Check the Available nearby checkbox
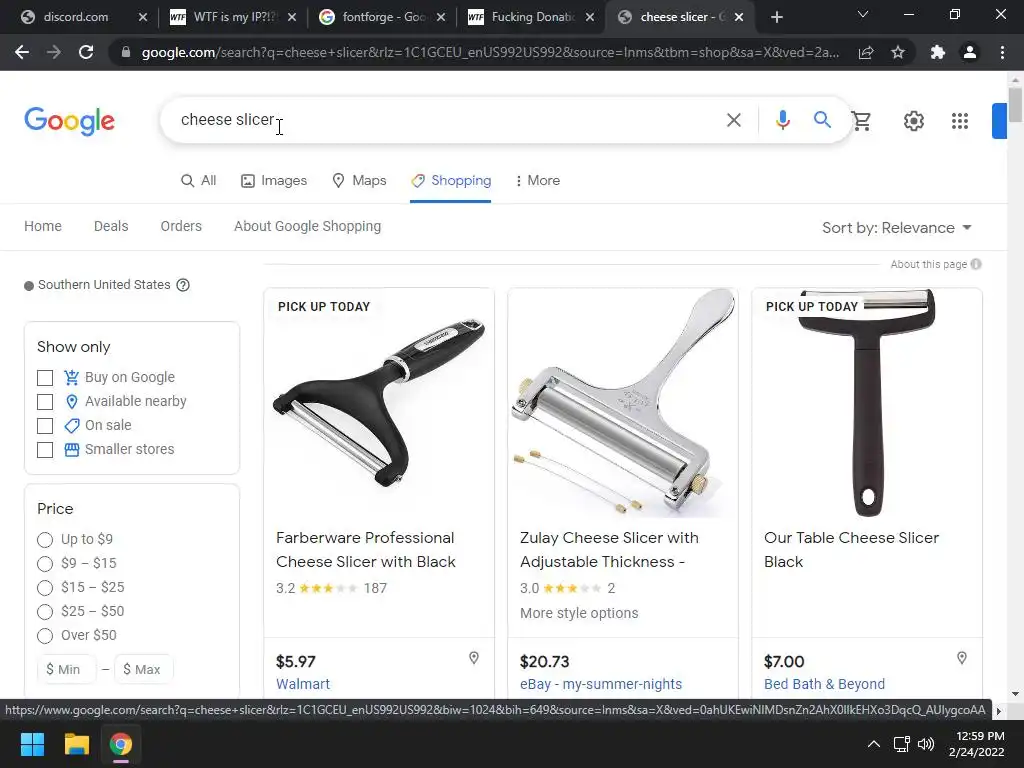 45,402
